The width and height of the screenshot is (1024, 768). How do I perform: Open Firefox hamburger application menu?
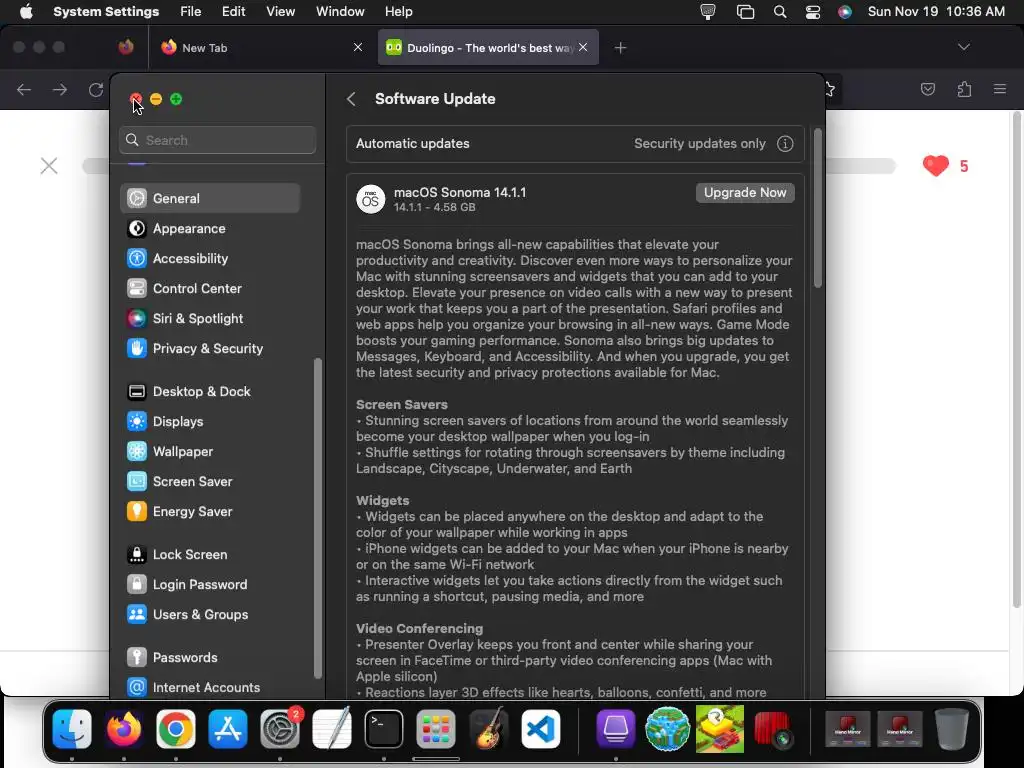tap(1000, 89)
